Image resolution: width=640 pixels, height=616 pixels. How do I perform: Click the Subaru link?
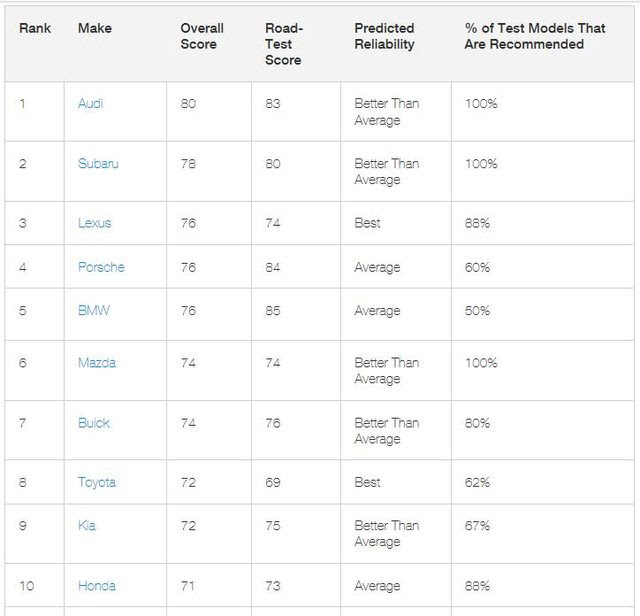[98, 164]
